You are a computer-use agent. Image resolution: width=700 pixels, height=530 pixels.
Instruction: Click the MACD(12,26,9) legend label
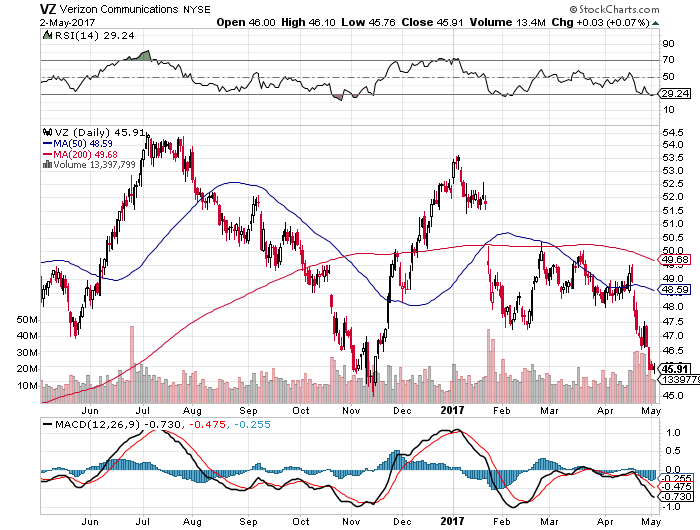click(x=97, y=424)
